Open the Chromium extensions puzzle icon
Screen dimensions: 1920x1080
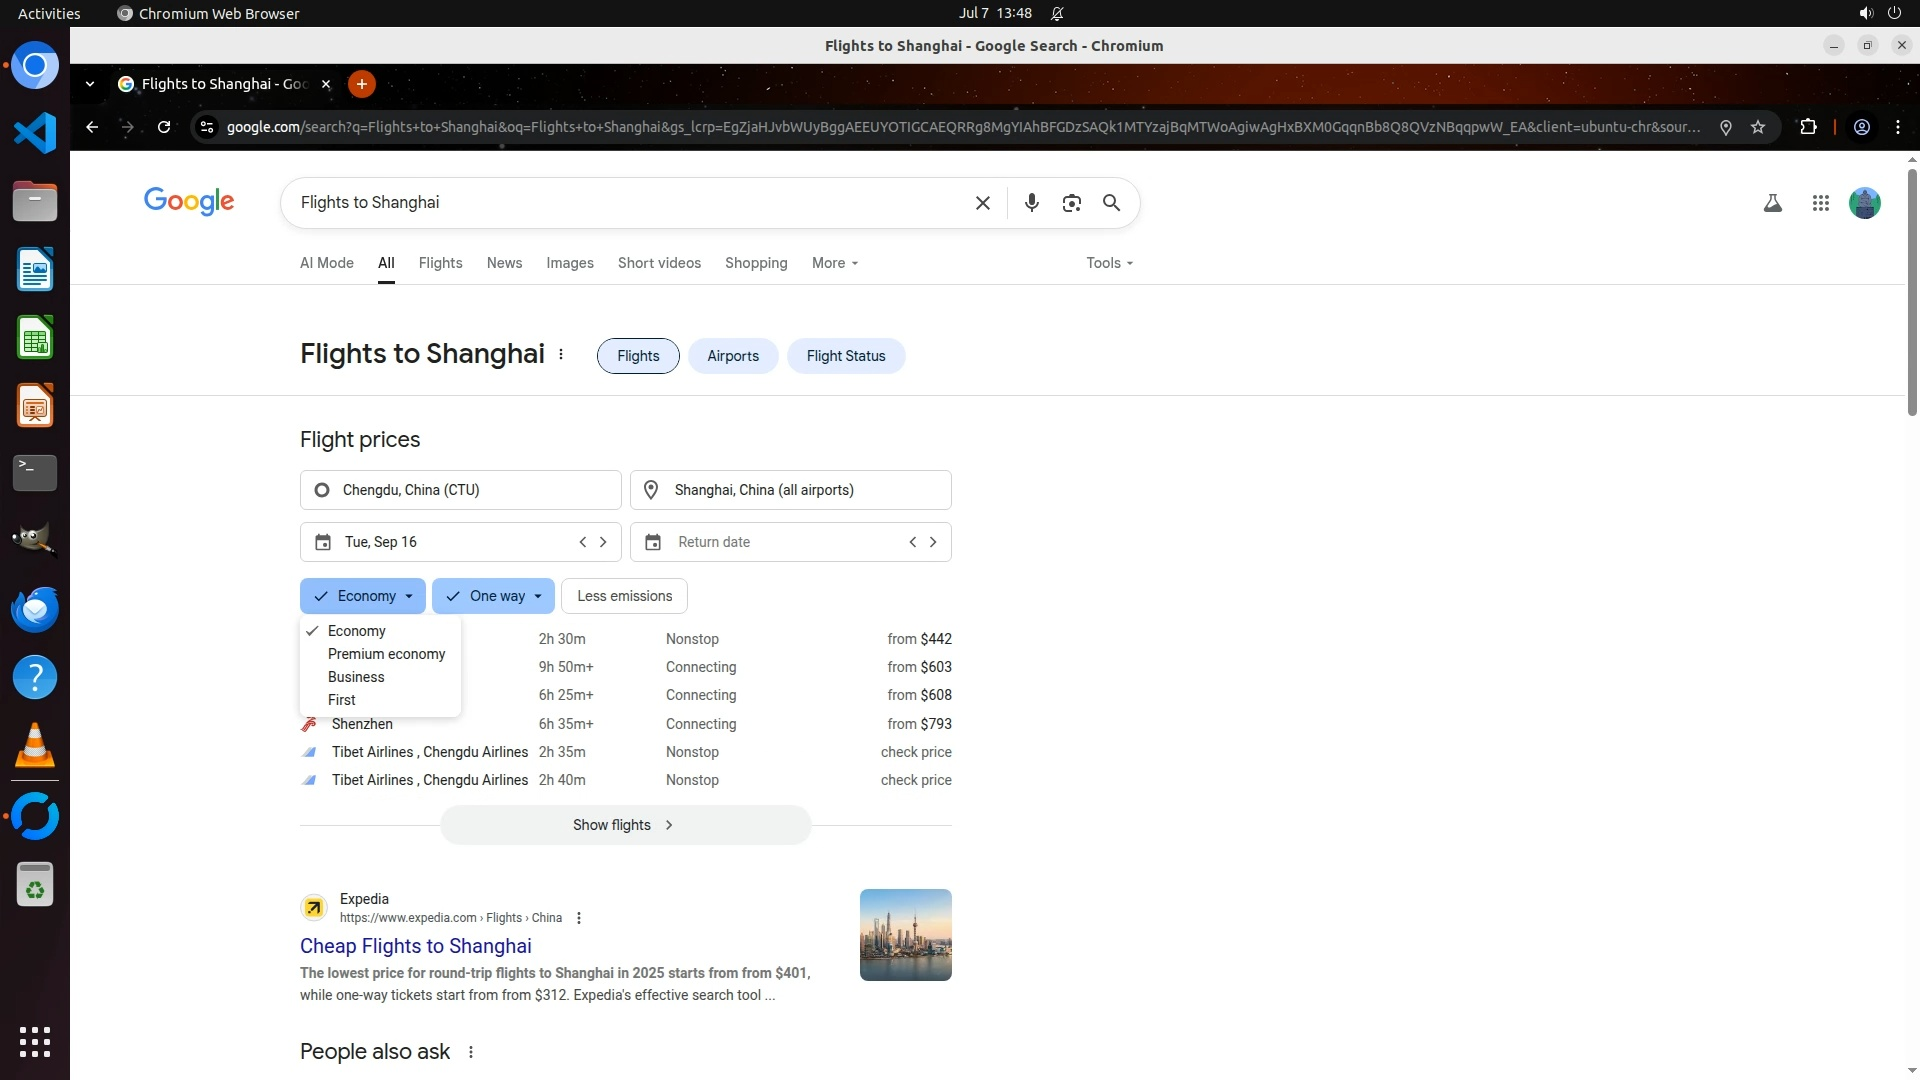click(x=1807, y=127)
